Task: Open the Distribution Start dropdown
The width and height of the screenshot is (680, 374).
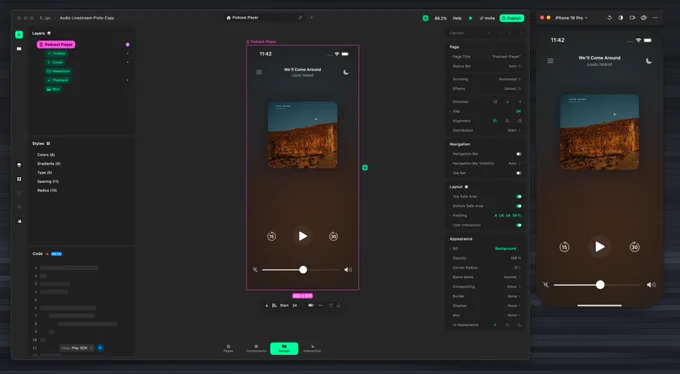Action: tap(514, 130)
